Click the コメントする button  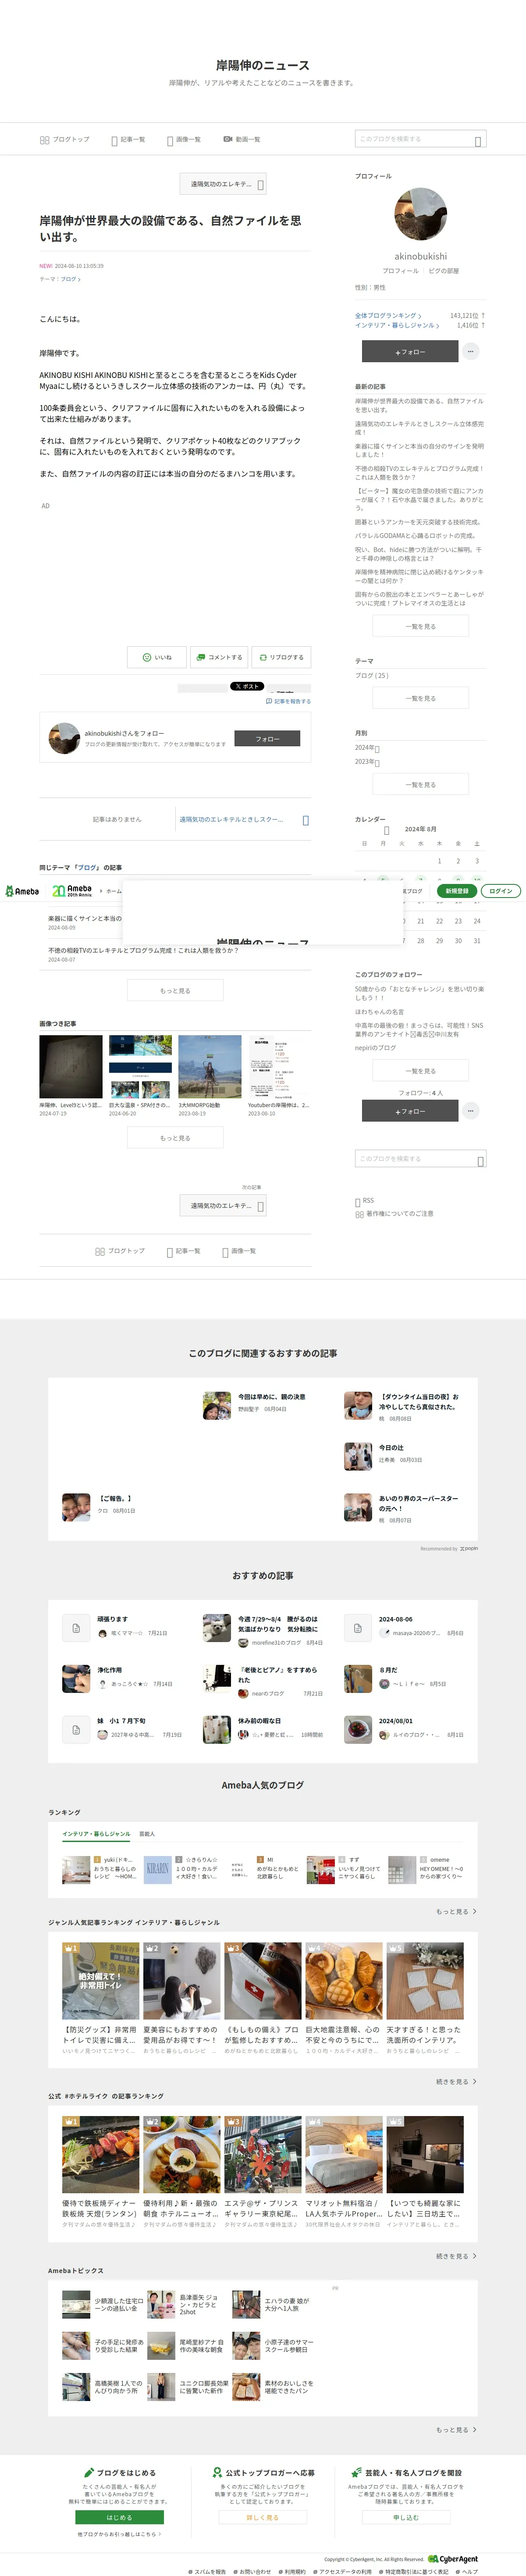pos(219,657)
